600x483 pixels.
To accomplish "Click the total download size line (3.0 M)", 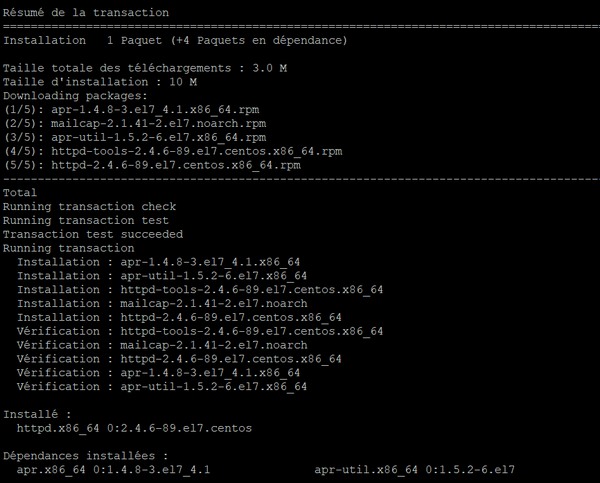I will (145, 68).
